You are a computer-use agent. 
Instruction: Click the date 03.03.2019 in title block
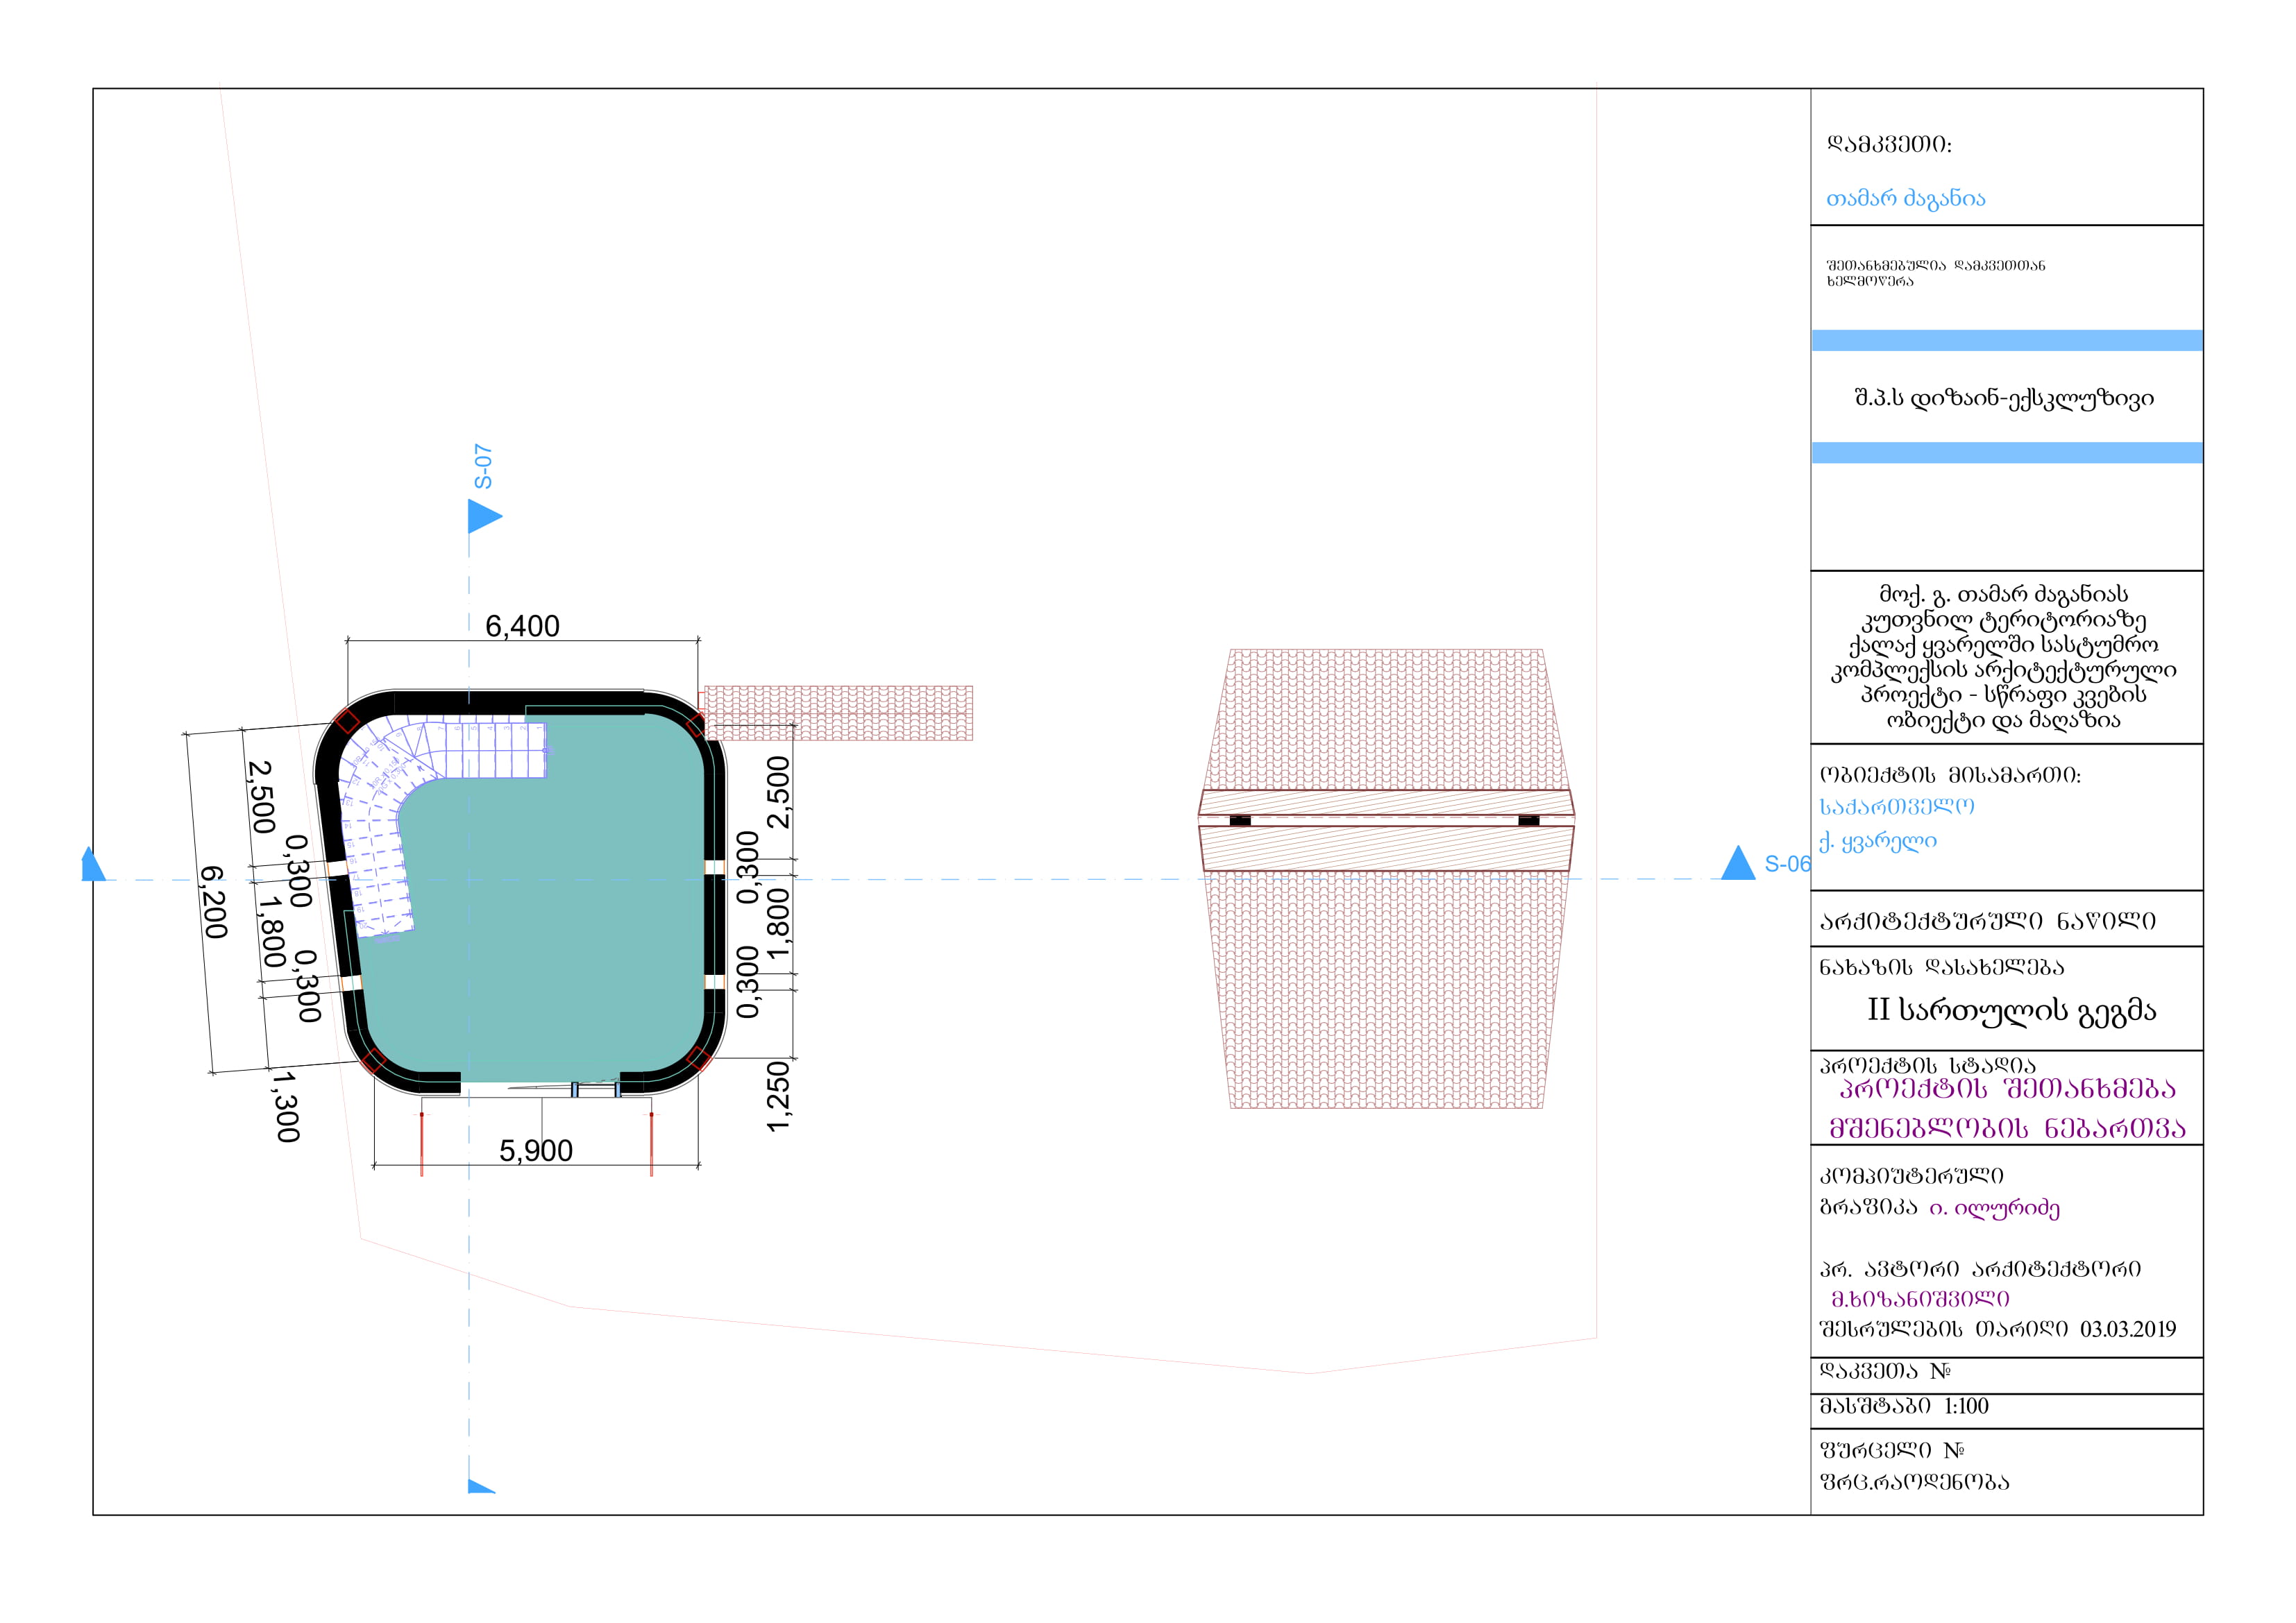click(x=2128, y=1329)
